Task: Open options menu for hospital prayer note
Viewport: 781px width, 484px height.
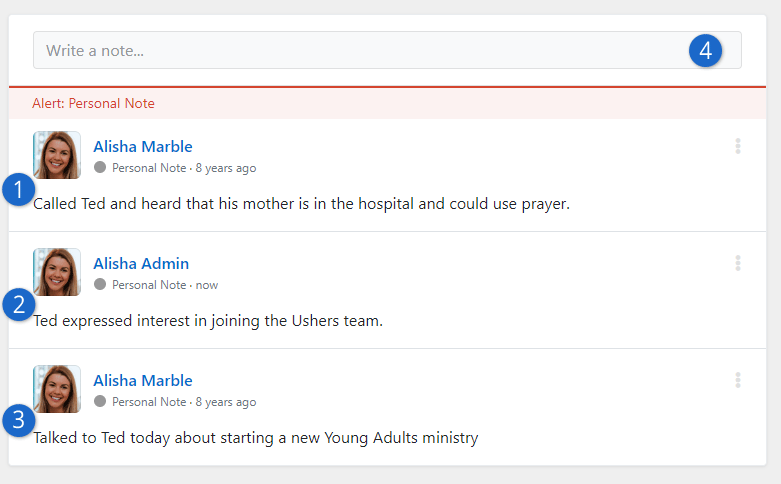Action: pos(738,146)
